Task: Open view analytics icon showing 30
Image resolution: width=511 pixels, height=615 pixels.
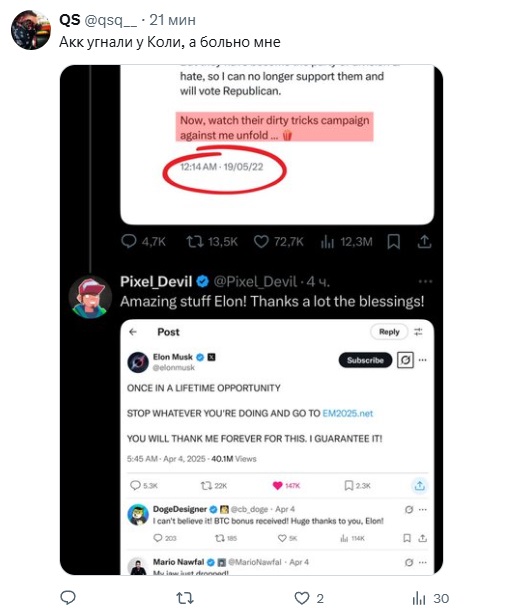Action: pos(419,599)
